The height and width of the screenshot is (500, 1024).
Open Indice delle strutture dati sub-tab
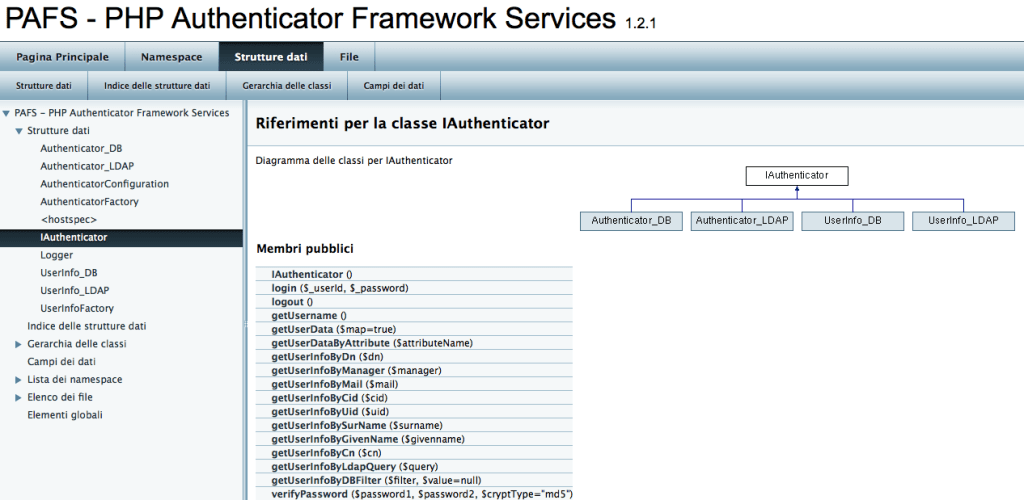[x=157, y=86]
